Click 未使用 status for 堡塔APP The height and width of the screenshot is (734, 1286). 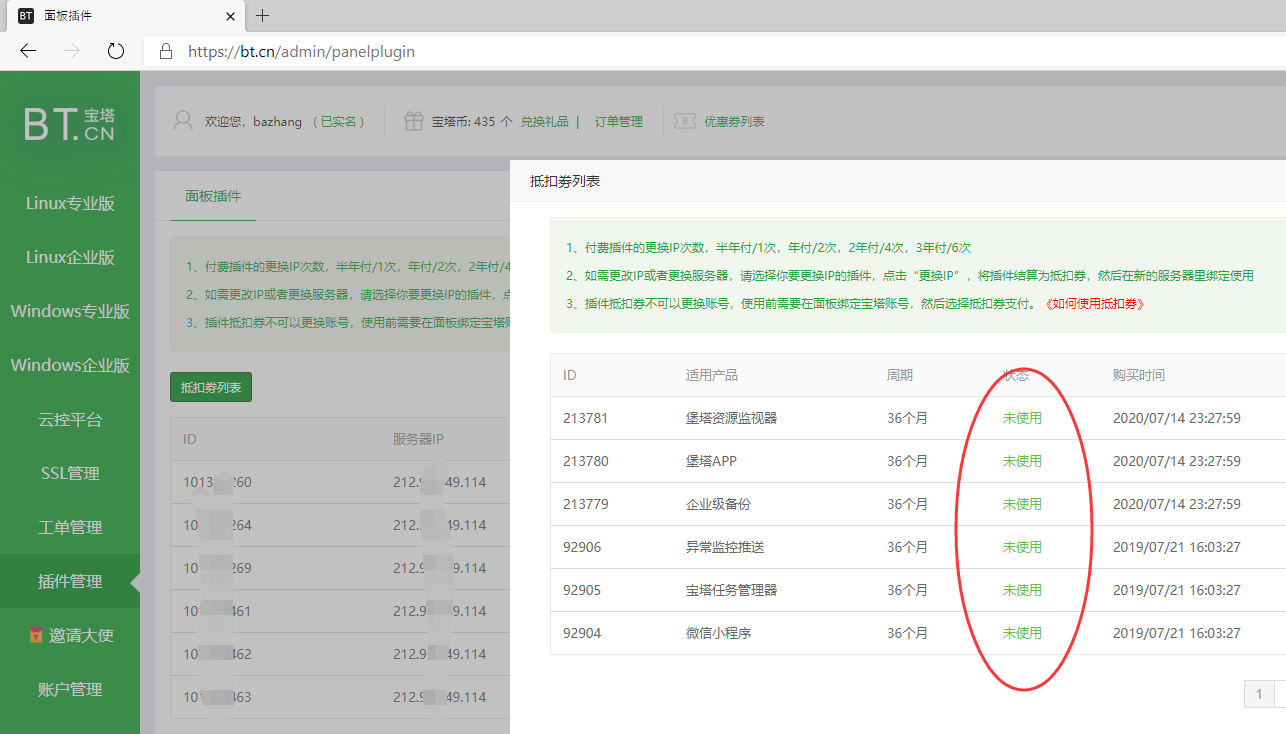pyautogui.click(x=1022, y=461)
